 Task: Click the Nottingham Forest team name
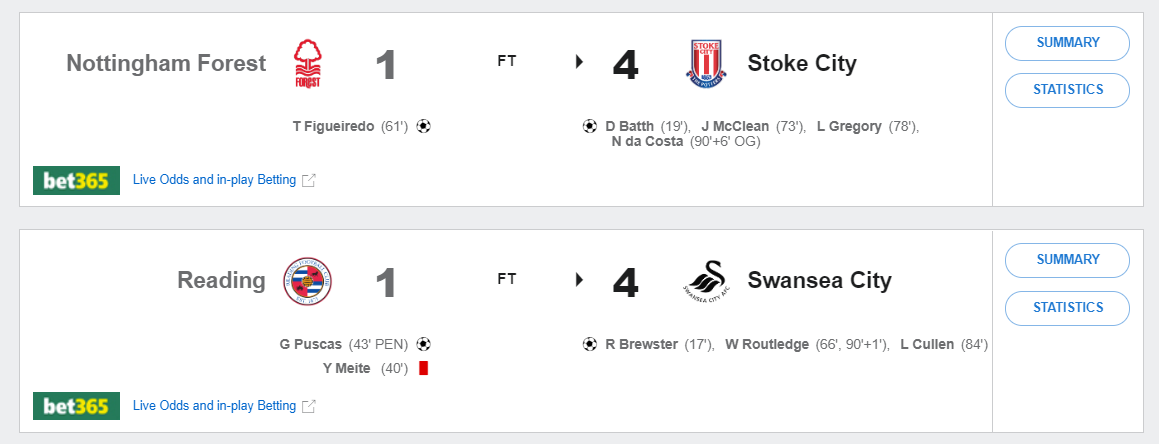click(166, 64)
